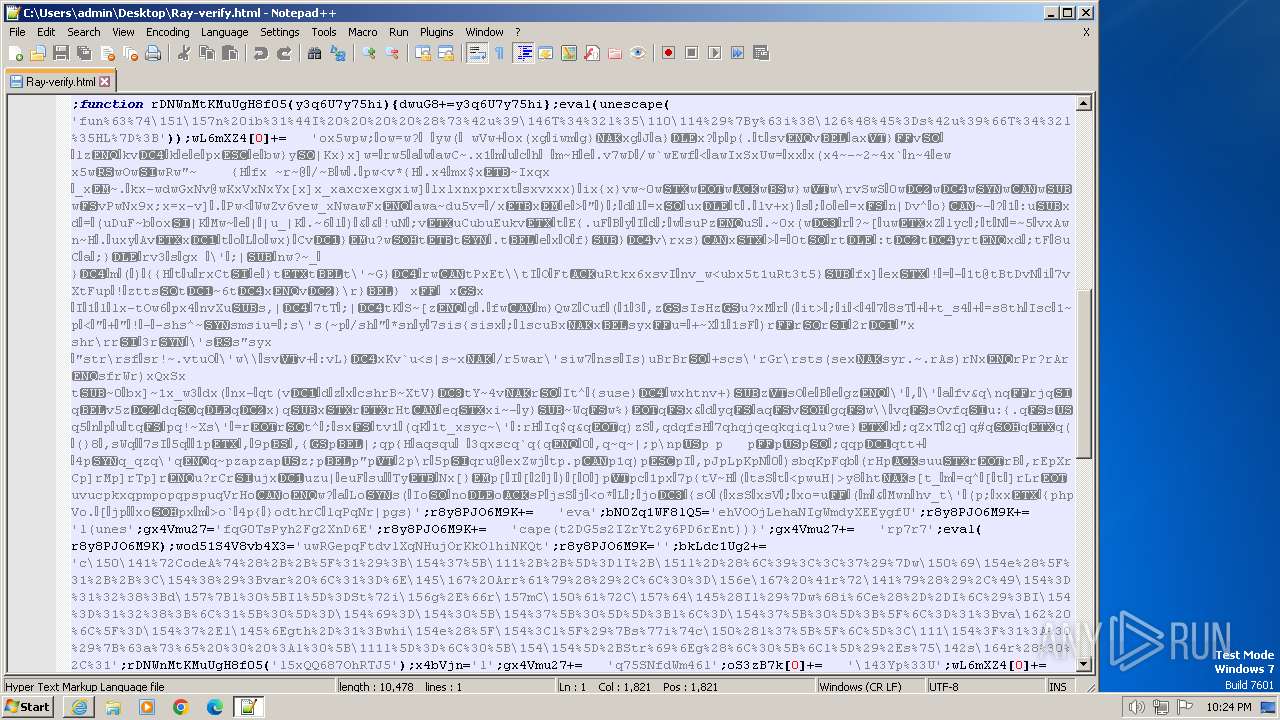The image size is (1280, 720).
Task: Open the ? help menu
Action: pos(517,32)
